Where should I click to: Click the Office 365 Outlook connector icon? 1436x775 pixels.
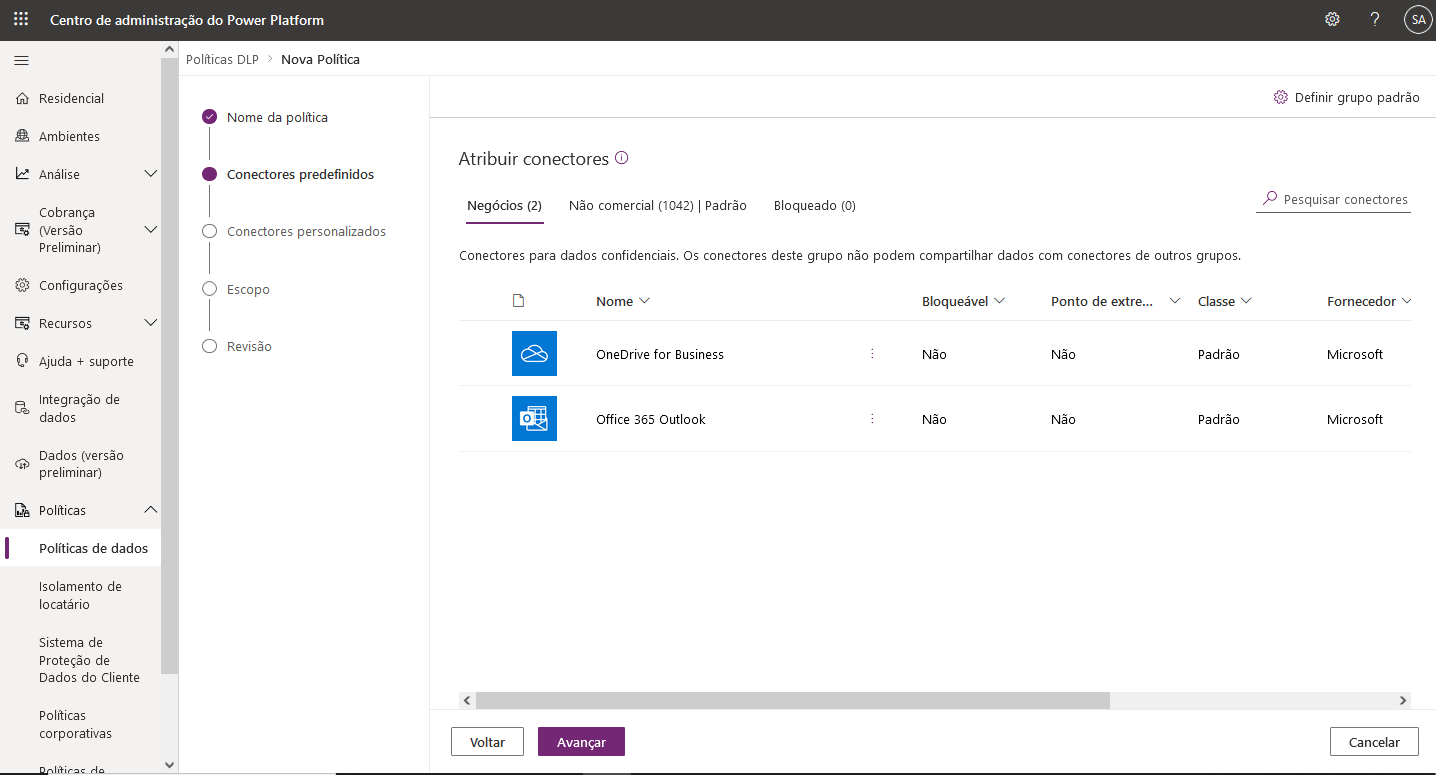(534, 419)
